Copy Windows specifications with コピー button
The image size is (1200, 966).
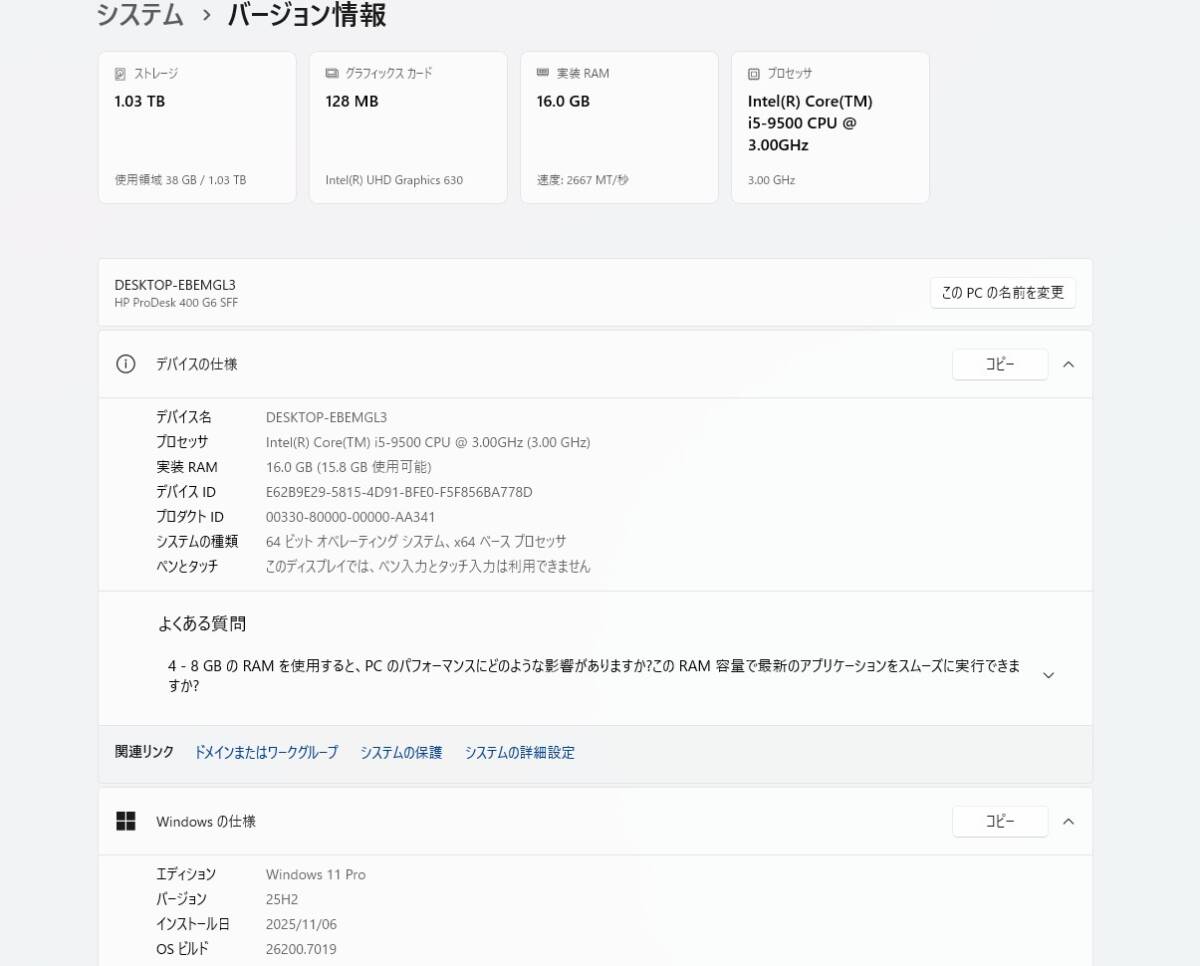click(x=999, y=821)
